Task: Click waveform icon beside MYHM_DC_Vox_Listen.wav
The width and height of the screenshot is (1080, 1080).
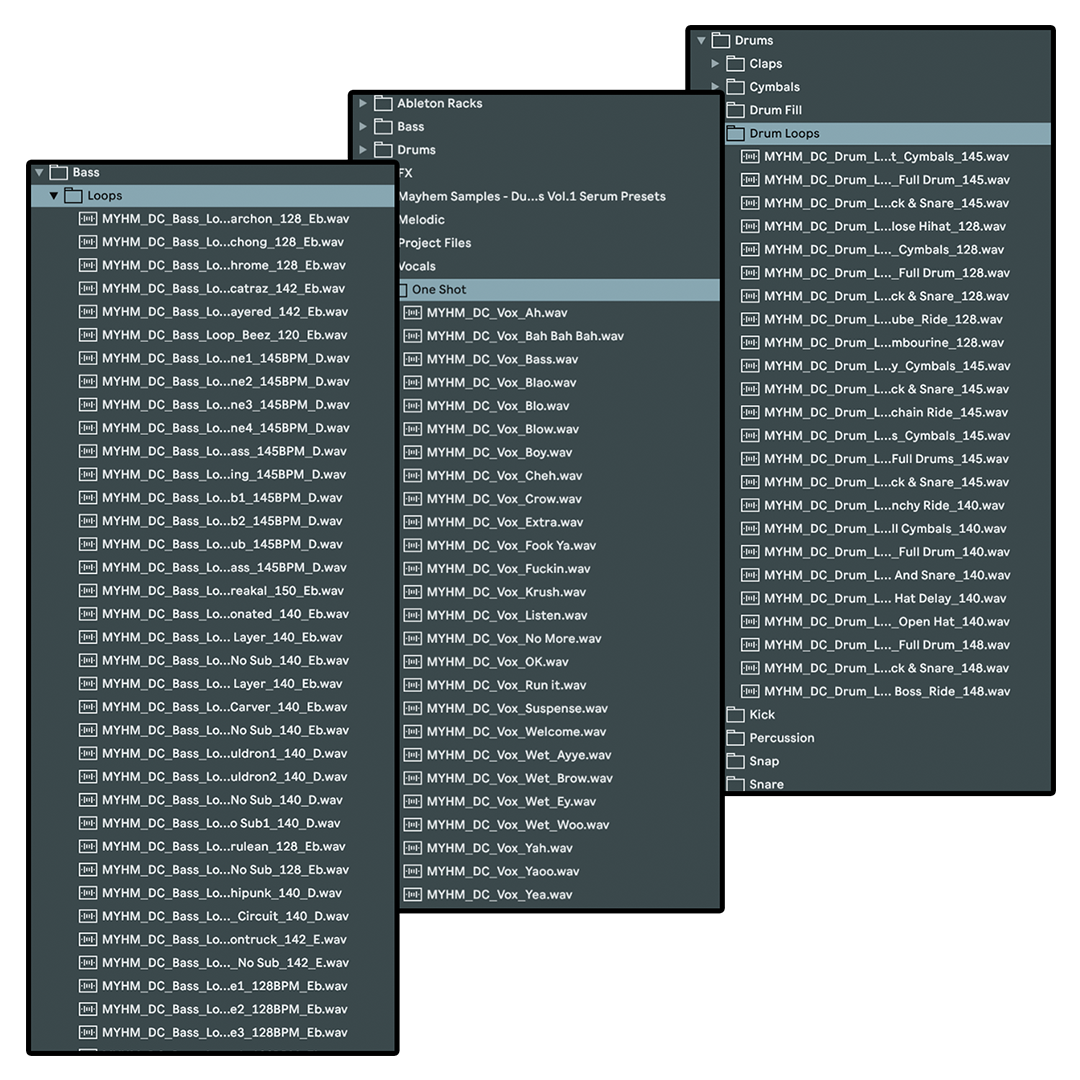Action: 412,615
